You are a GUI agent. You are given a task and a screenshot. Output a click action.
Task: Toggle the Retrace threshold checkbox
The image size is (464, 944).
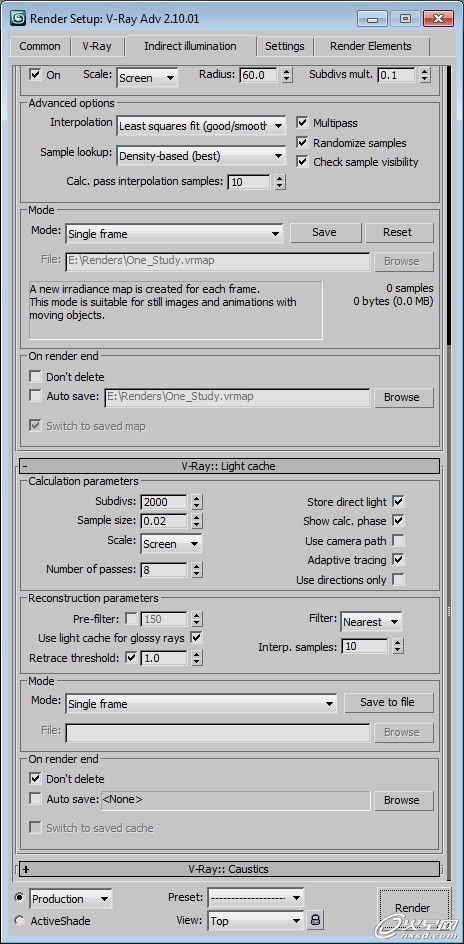(131, 657)
